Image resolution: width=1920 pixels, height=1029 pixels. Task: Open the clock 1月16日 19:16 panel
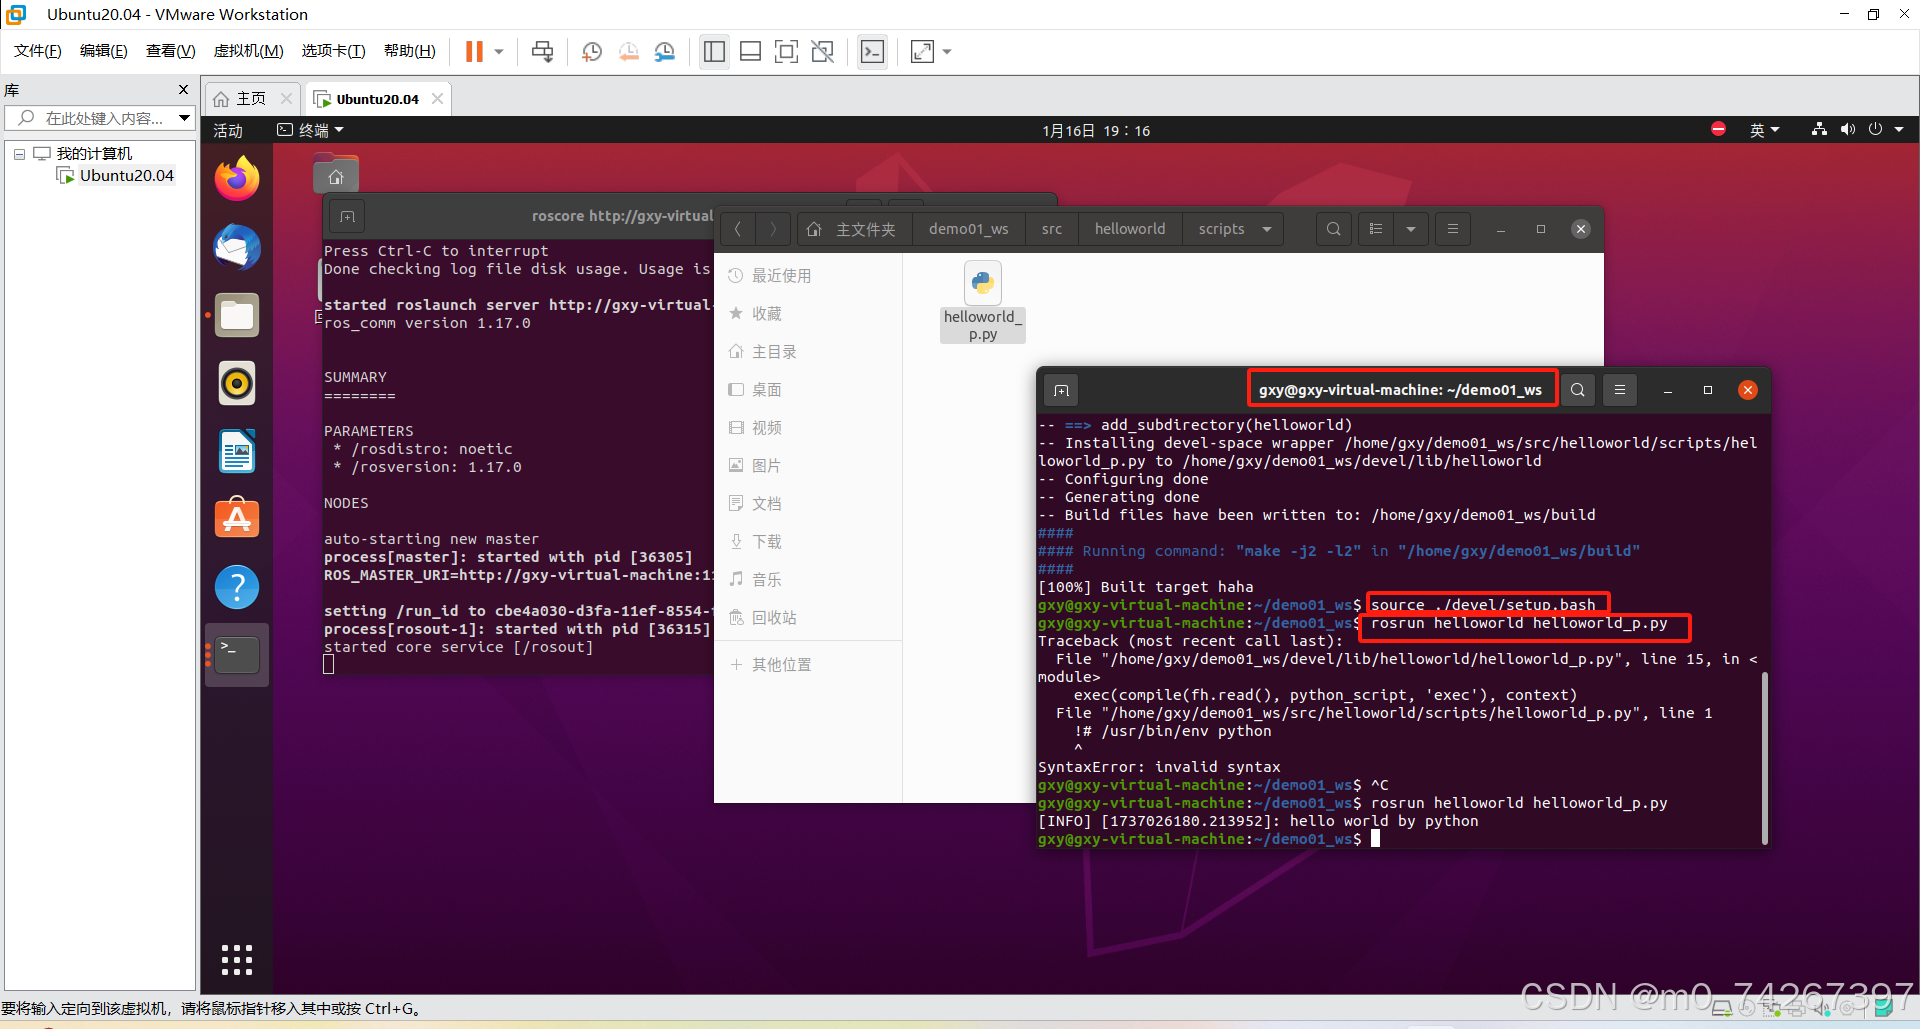[x=1096, y=130]
